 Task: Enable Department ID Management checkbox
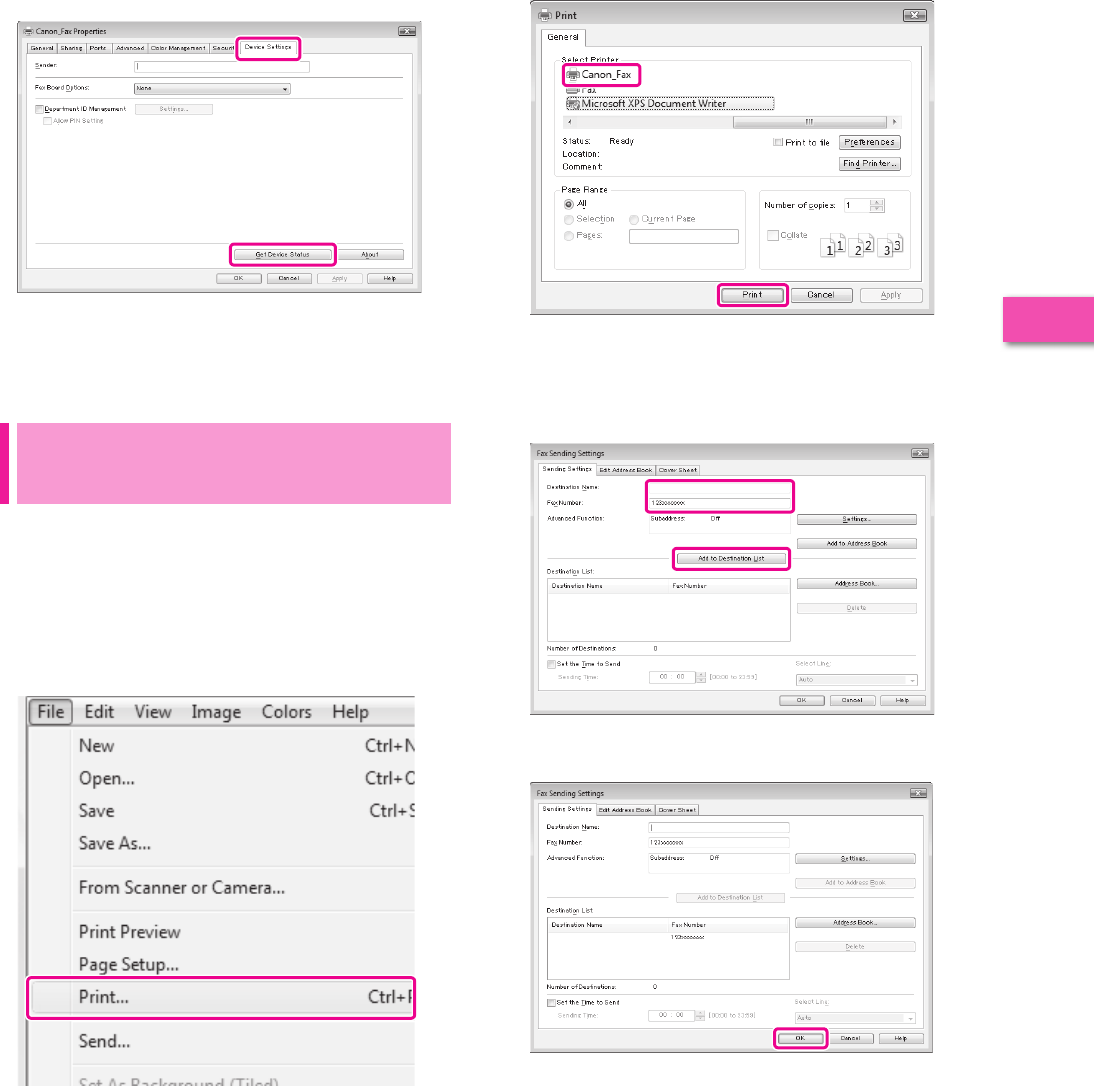point(39,110)
